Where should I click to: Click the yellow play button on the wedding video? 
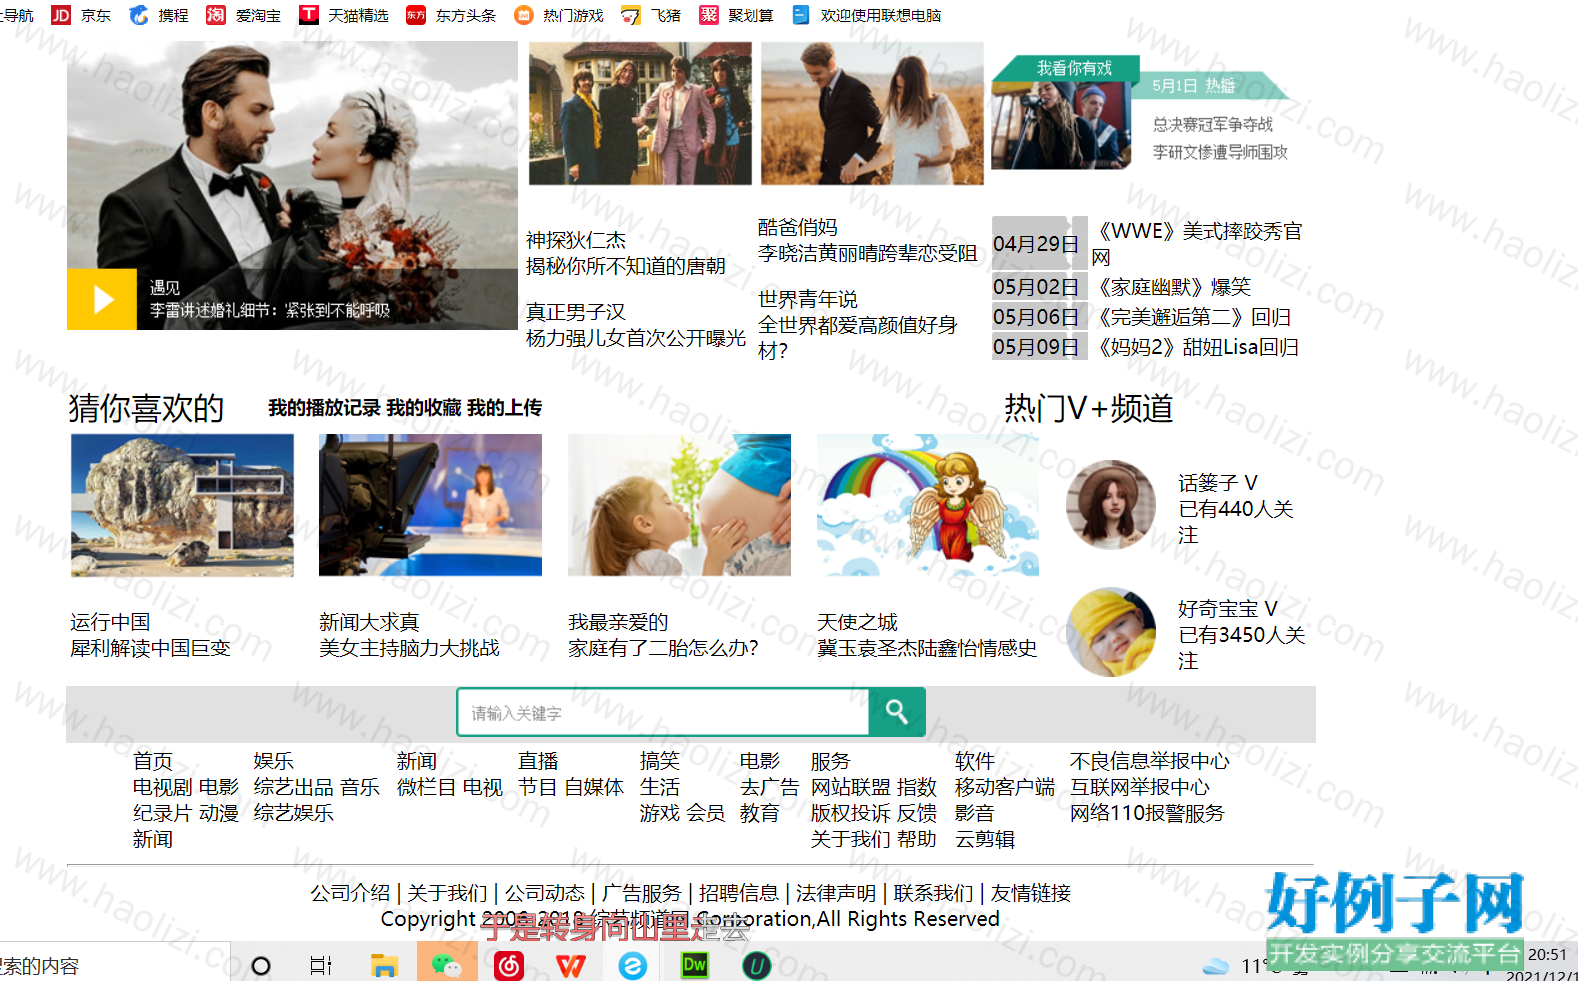tap(102, 299)
